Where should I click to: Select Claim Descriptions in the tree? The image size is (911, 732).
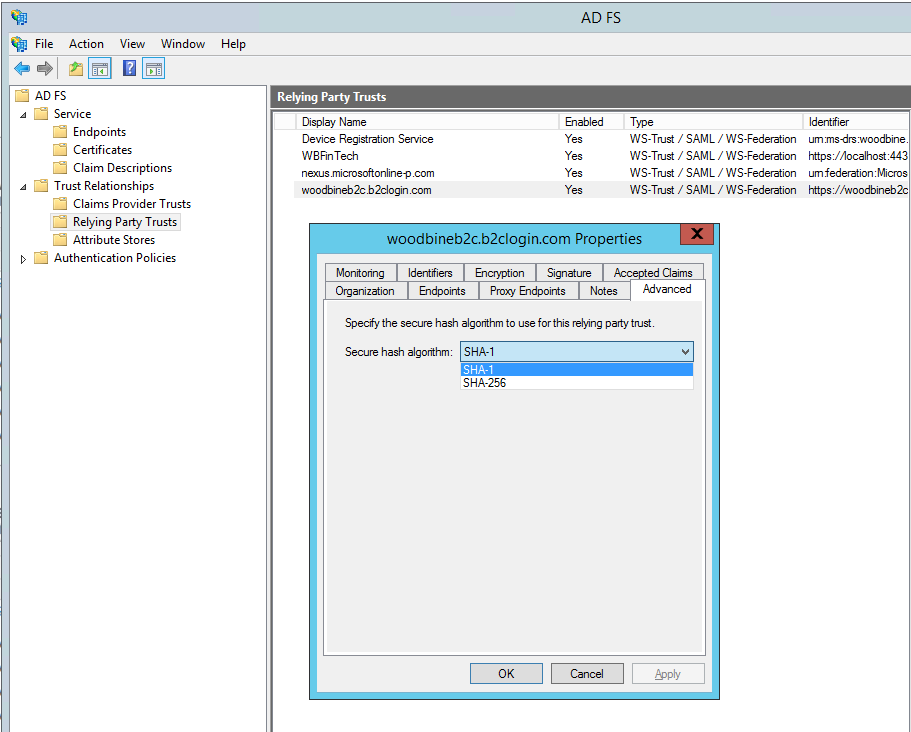click(x=123, y=167)
